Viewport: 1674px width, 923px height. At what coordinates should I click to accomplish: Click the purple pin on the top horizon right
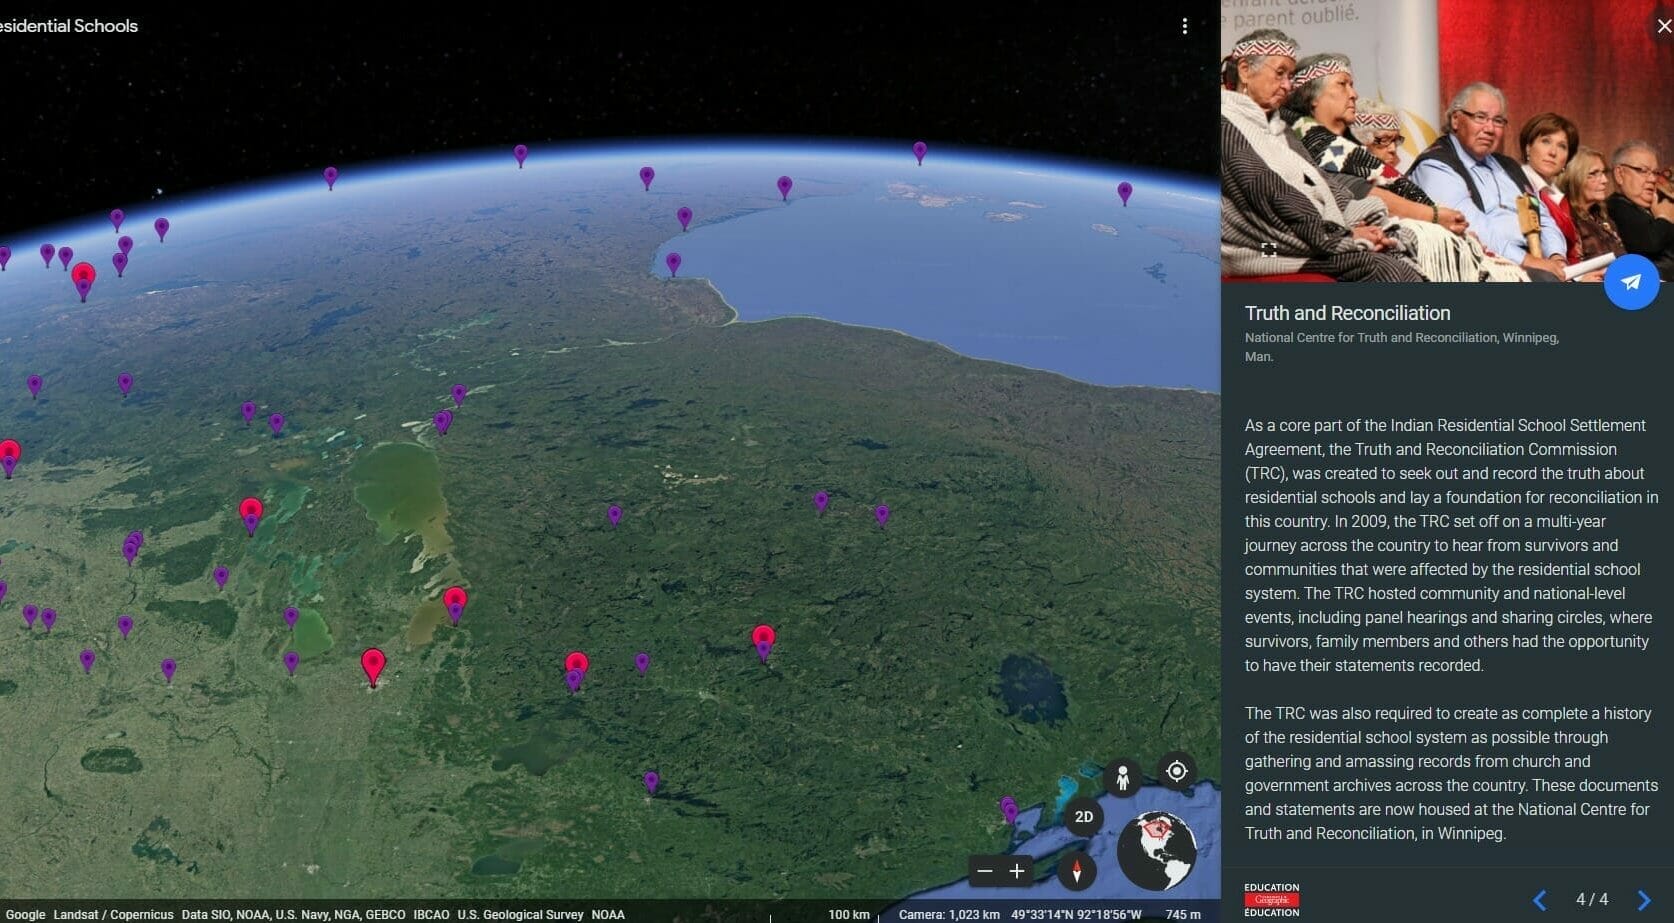(1124, 192)
